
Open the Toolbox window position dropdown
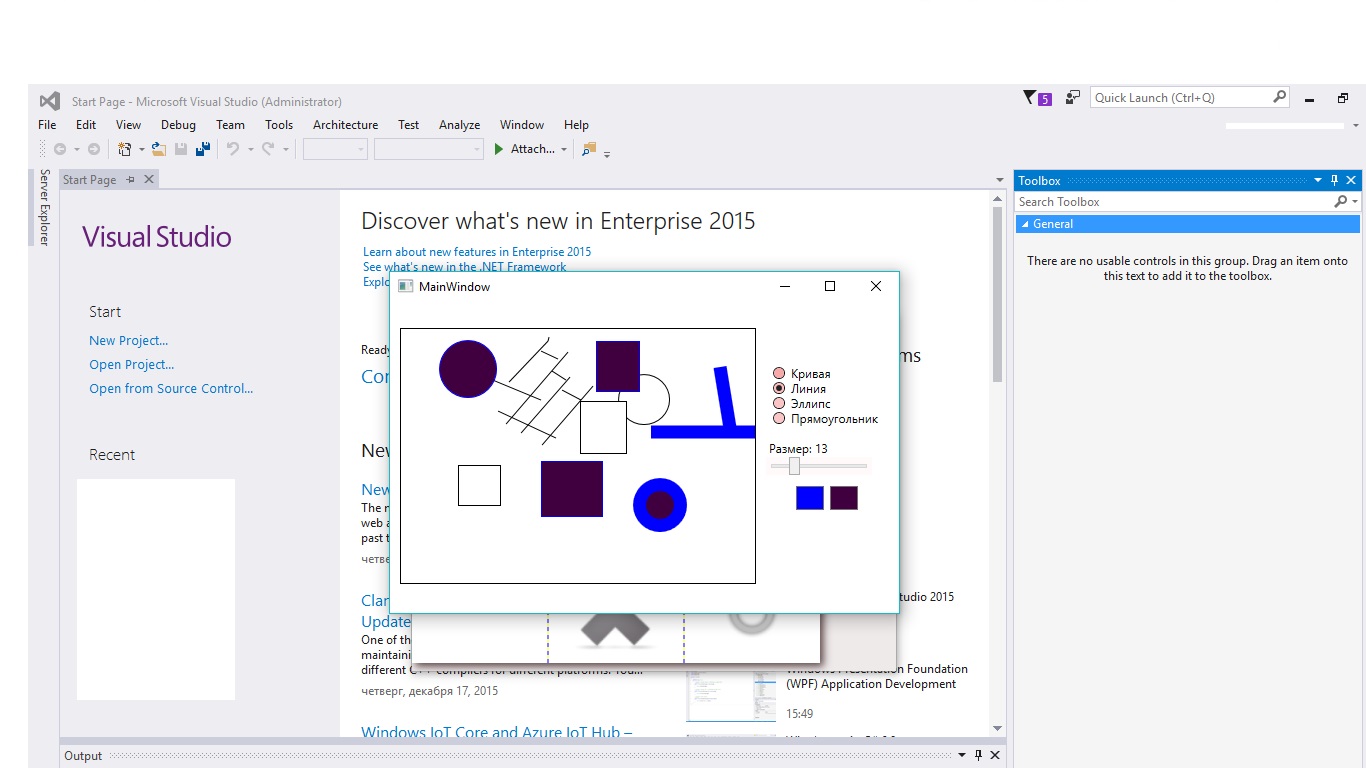click(1318, 181)
